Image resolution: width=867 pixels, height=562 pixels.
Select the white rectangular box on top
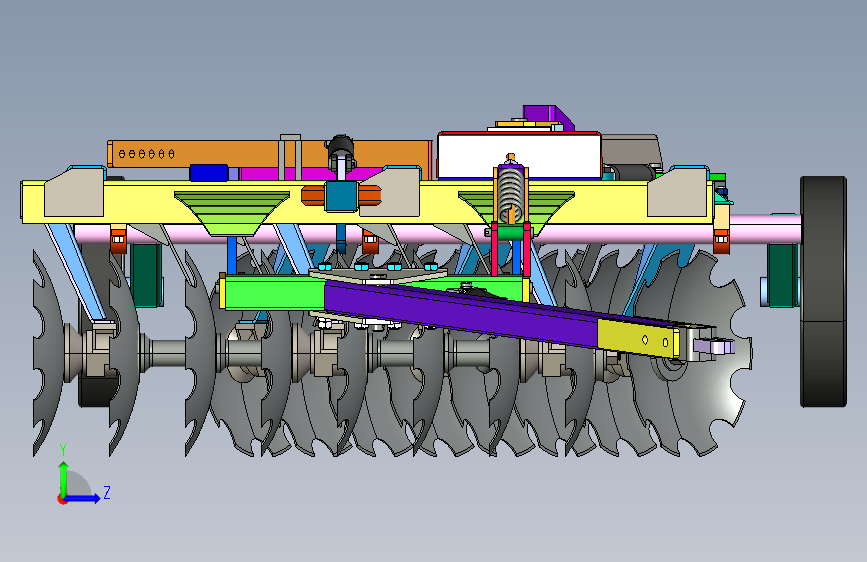click(519, 155)
